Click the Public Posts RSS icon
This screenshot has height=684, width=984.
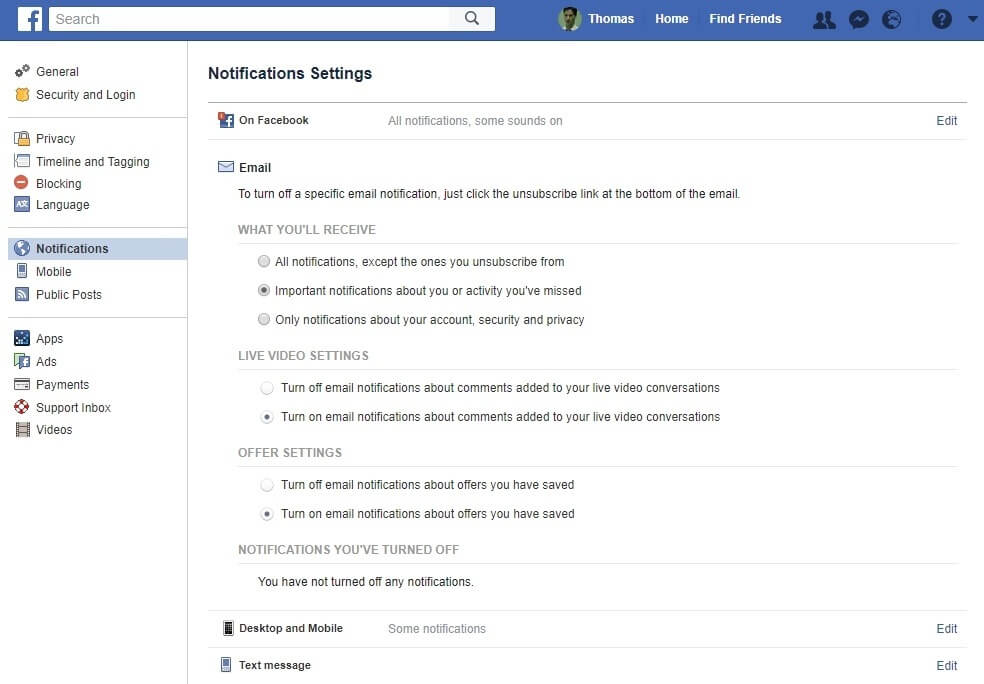(x=22, y=294)
